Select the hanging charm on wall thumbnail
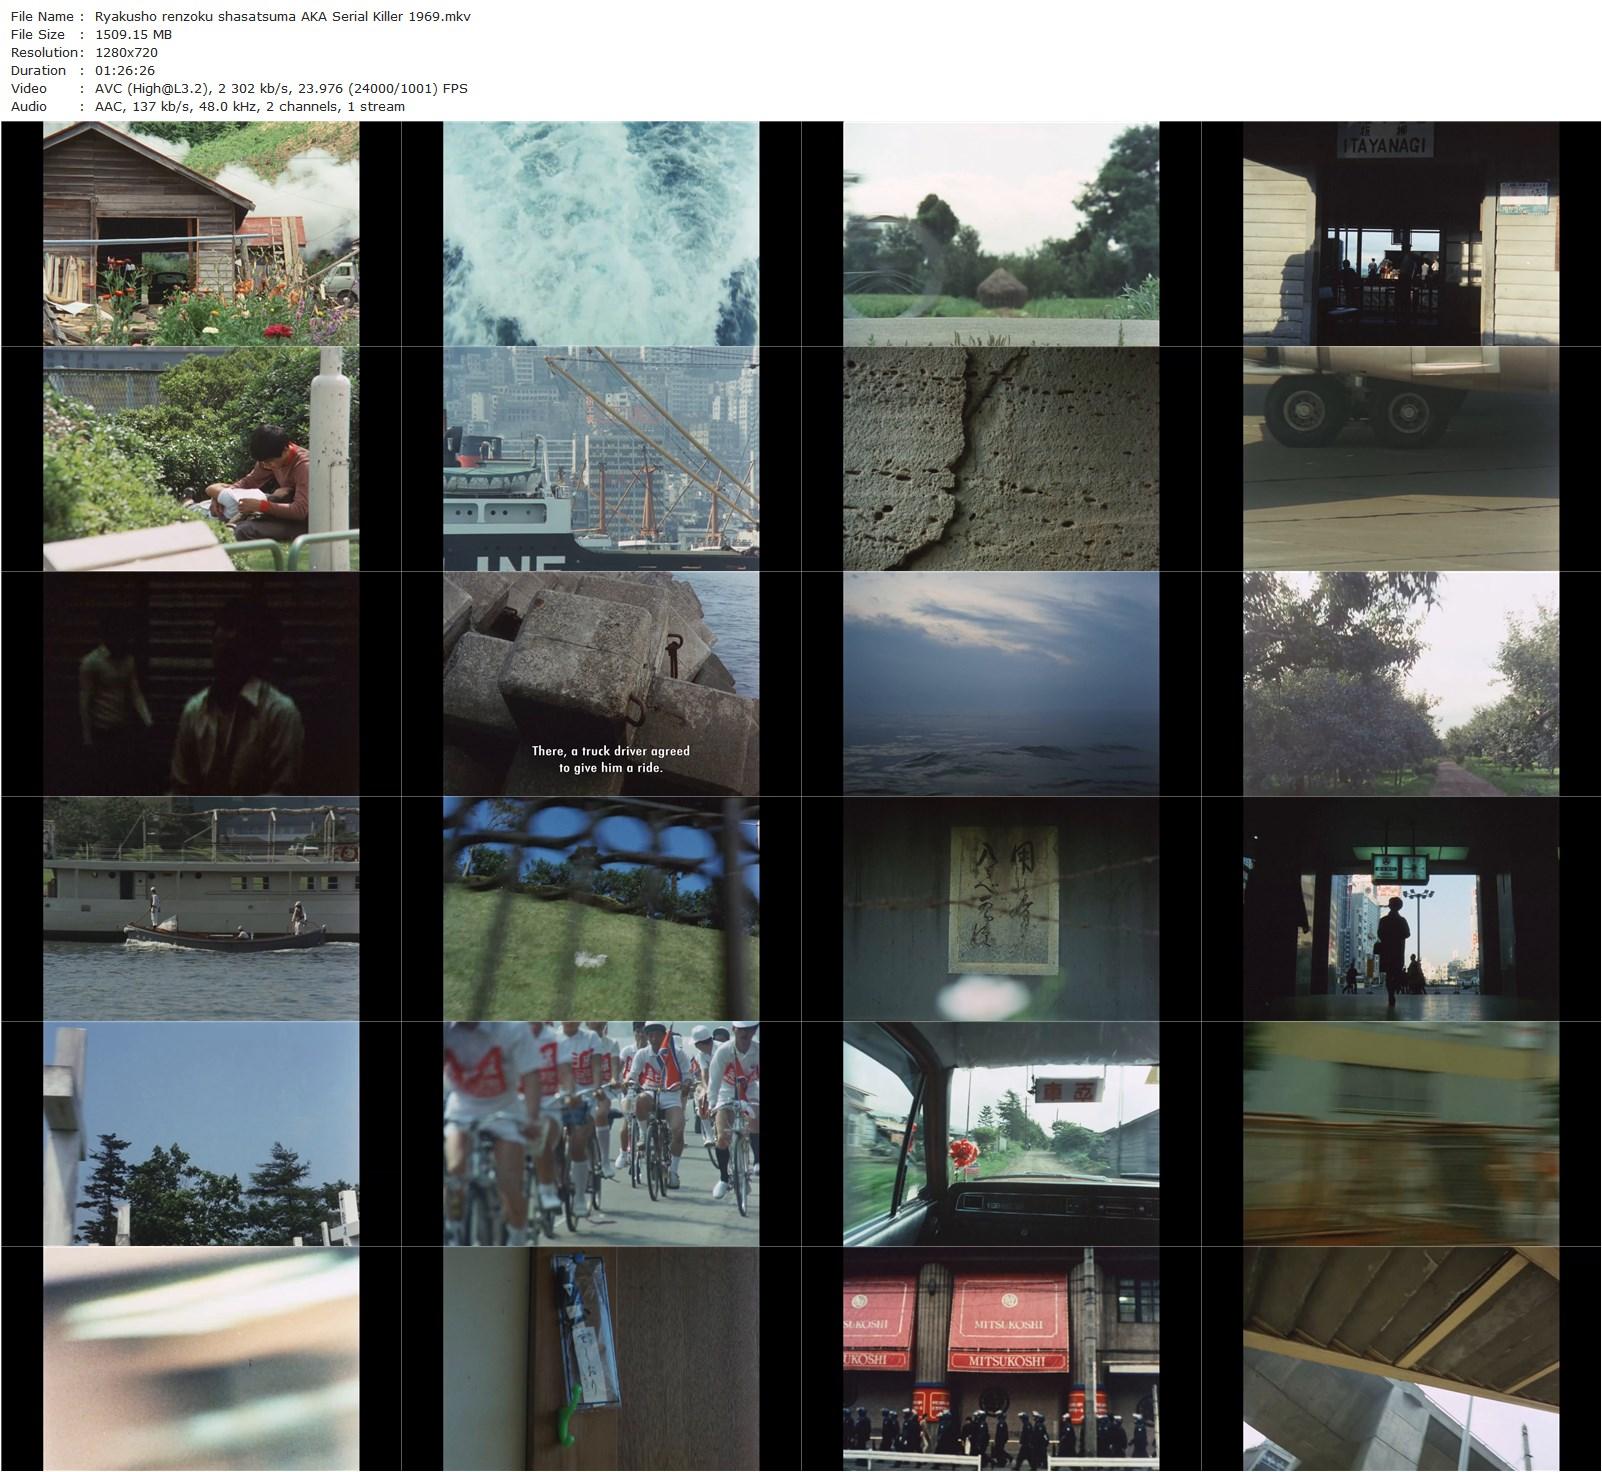Screen dimensions: 1602x1472 601,1359
